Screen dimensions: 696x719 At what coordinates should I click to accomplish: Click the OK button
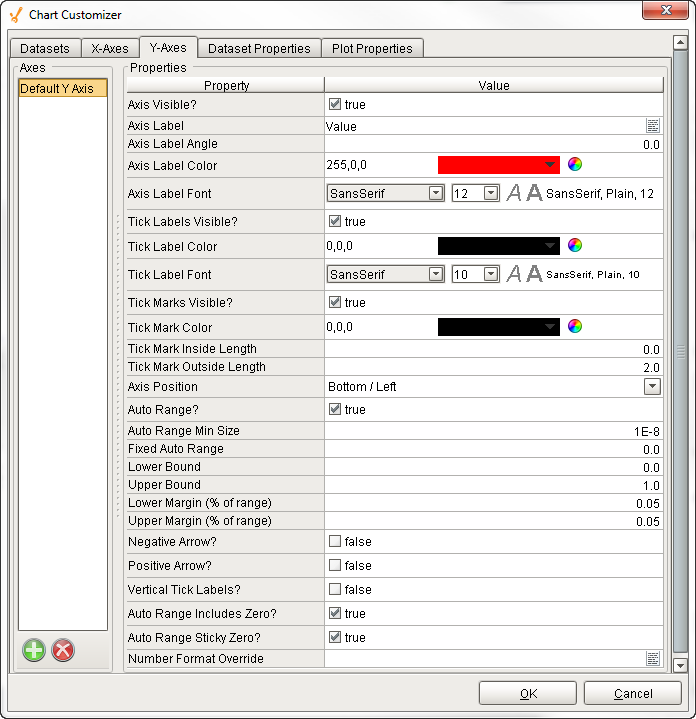528,693
